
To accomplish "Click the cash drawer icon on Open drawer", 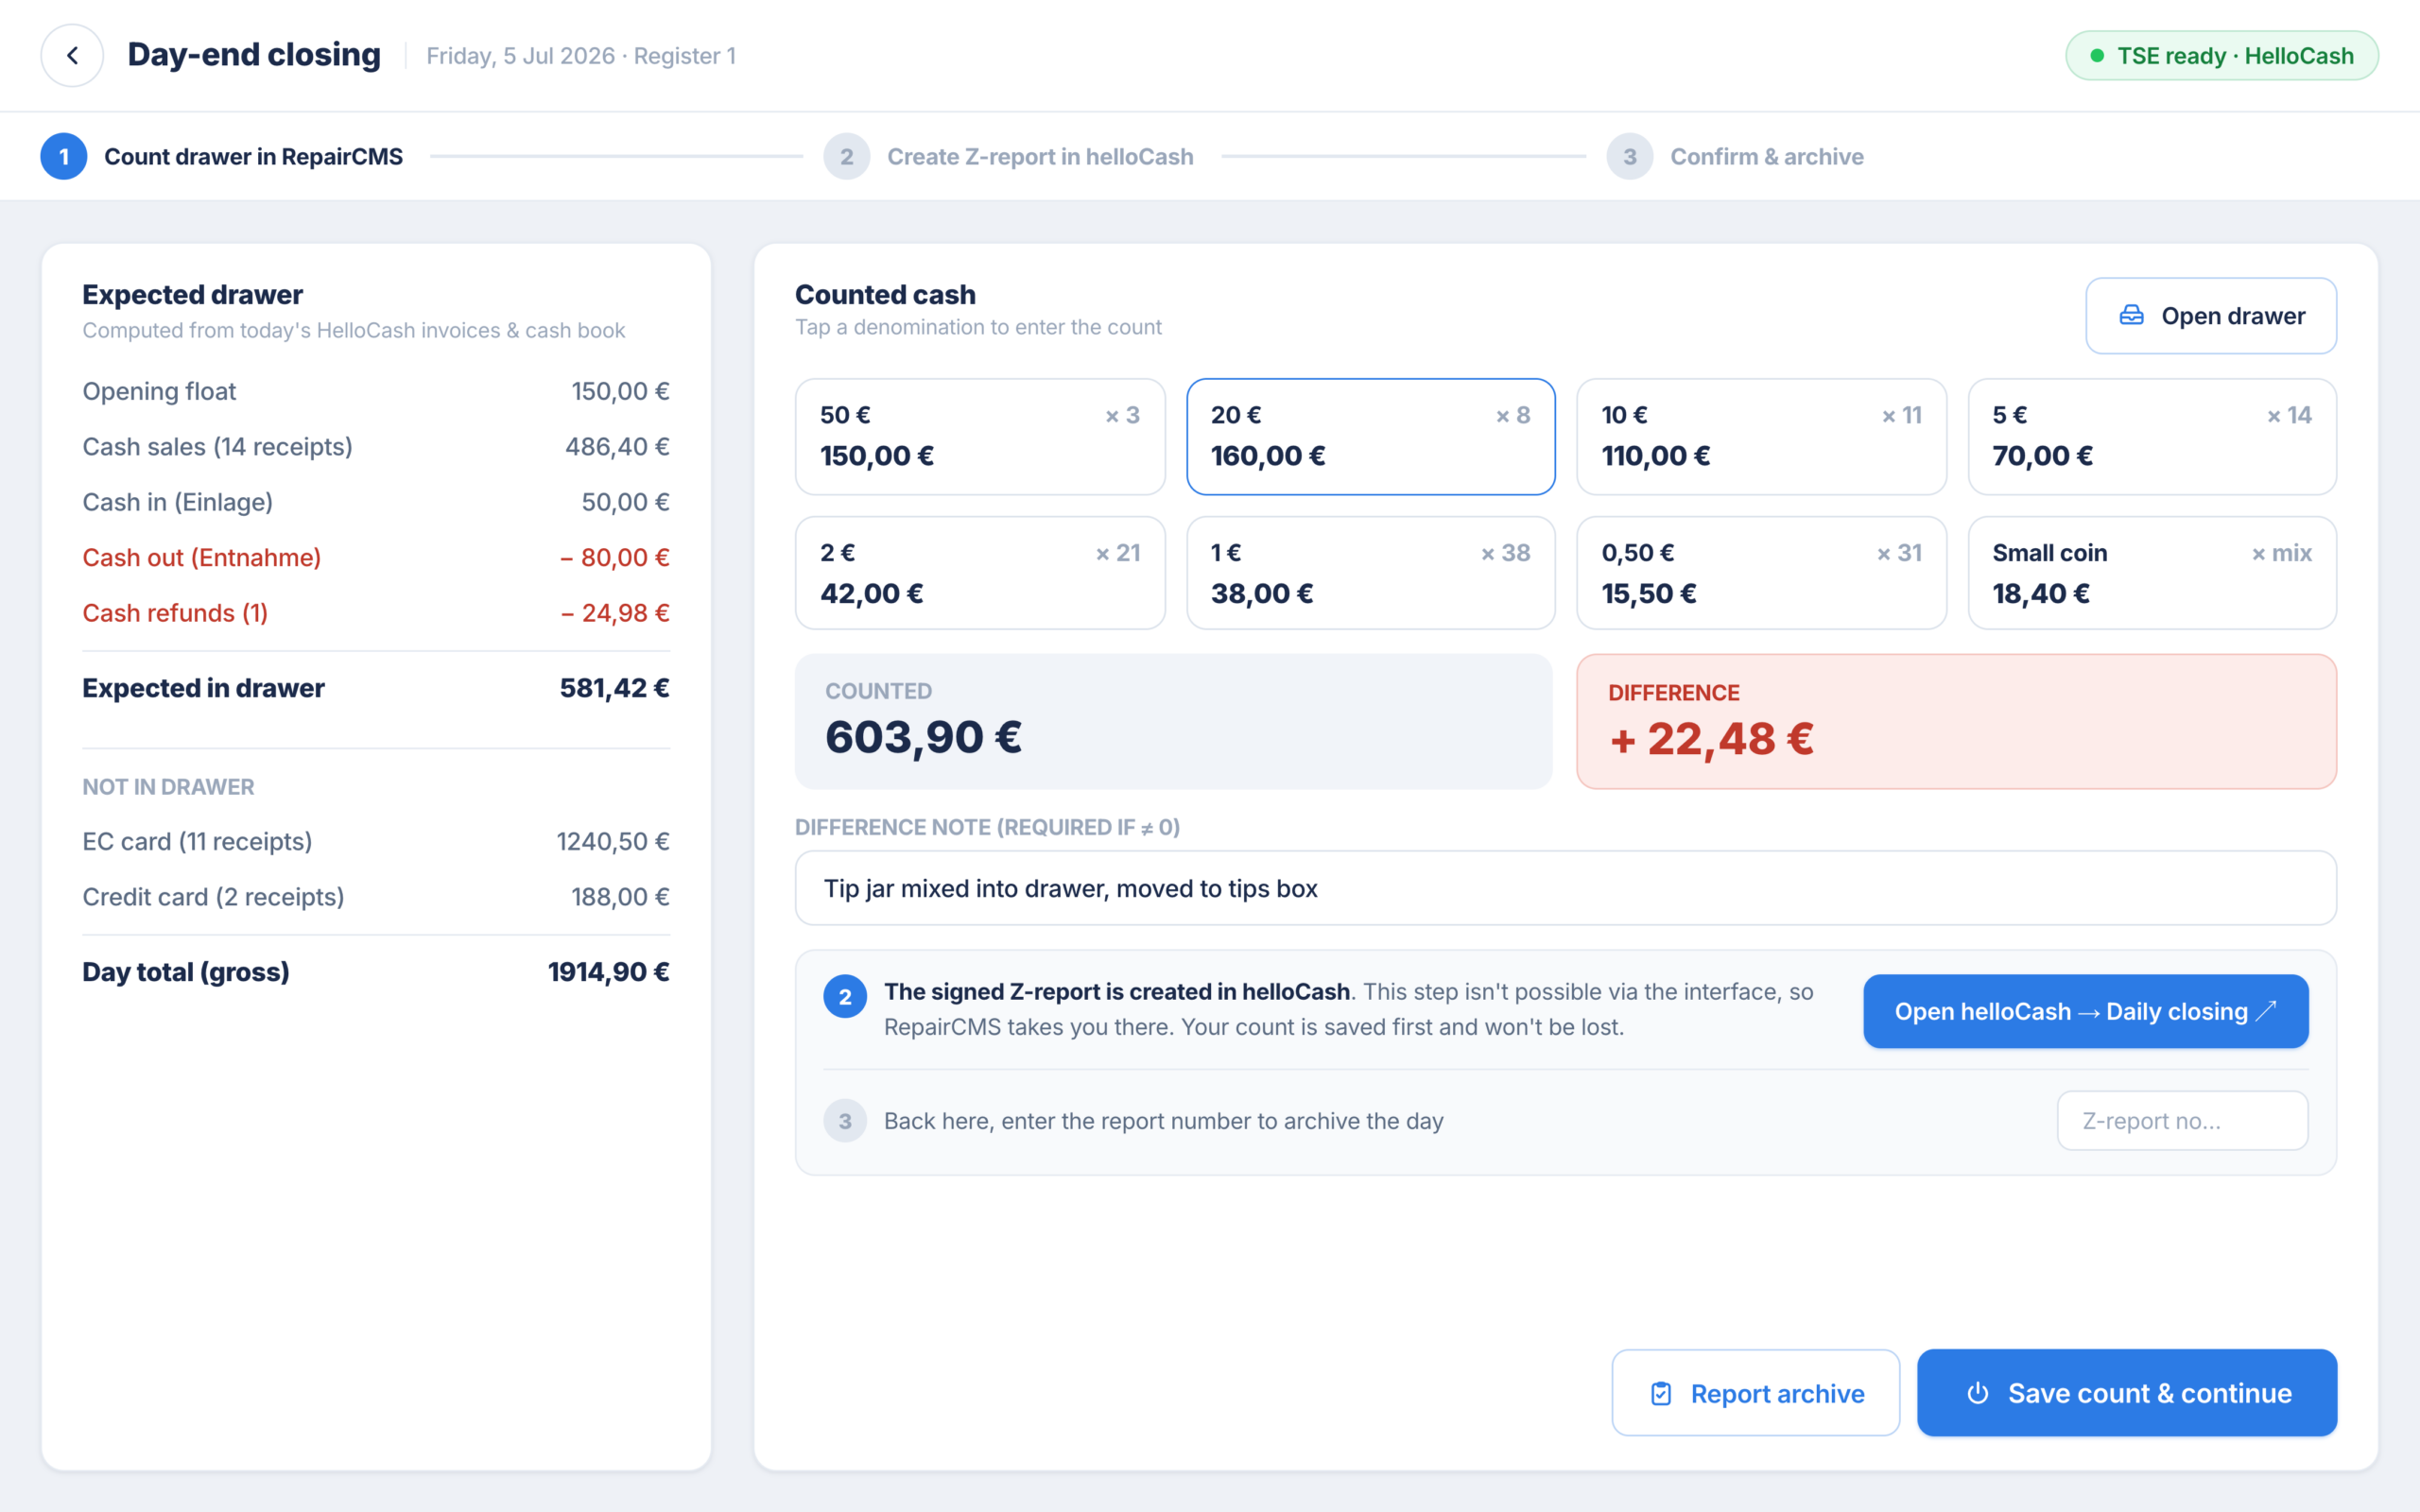I will [x=2131, y=316].
